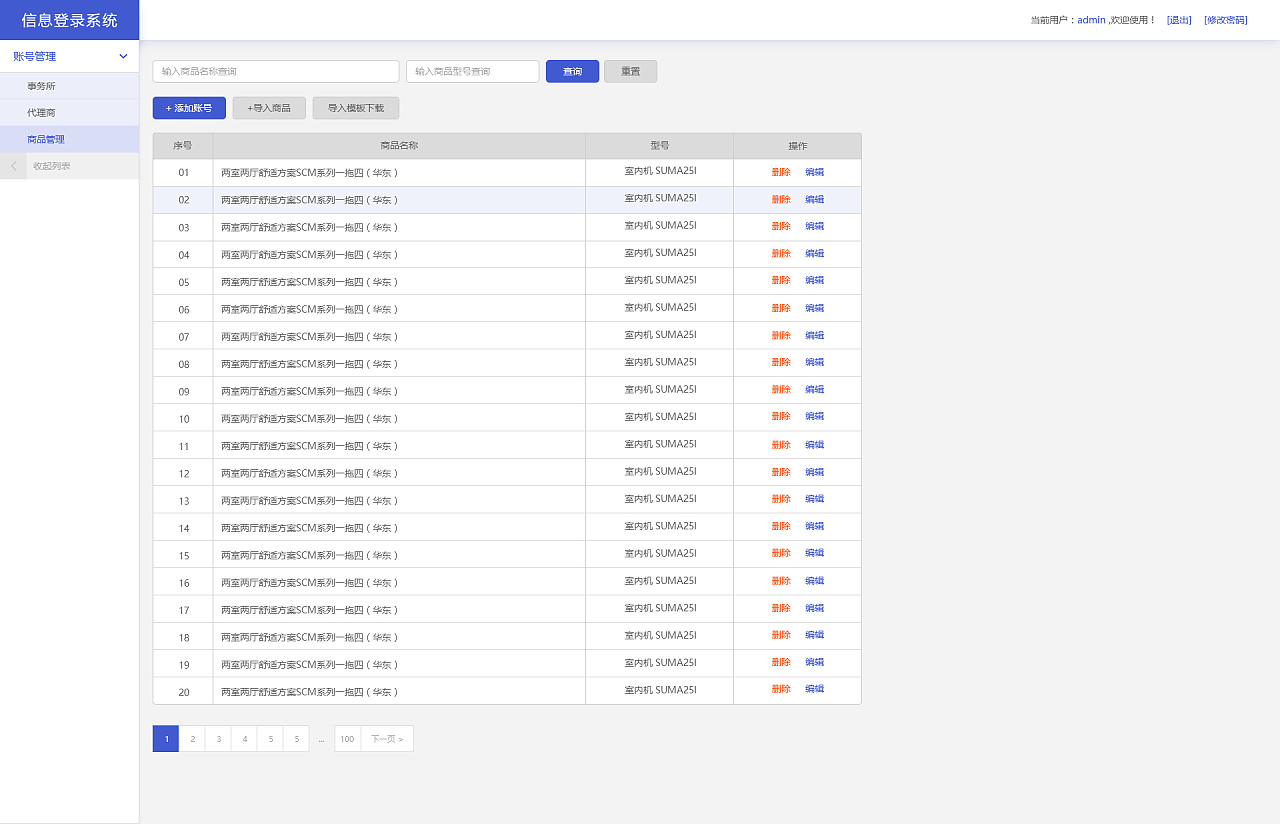Delete row 01 using 删除 link
This screenshot has height=824, width=1280.
pos(780,172)
